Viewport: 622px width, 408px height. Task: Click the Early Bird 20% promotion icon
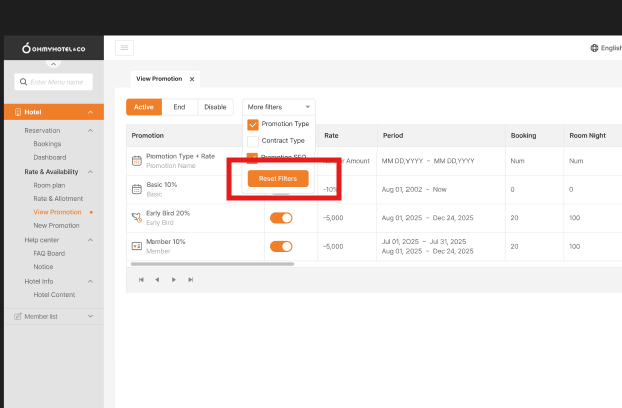click(137, 217)
